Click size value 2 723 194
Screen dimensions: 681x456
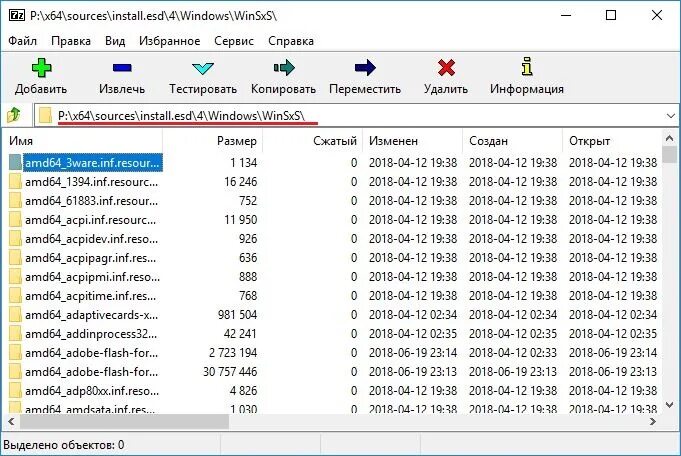click(233, 353)
